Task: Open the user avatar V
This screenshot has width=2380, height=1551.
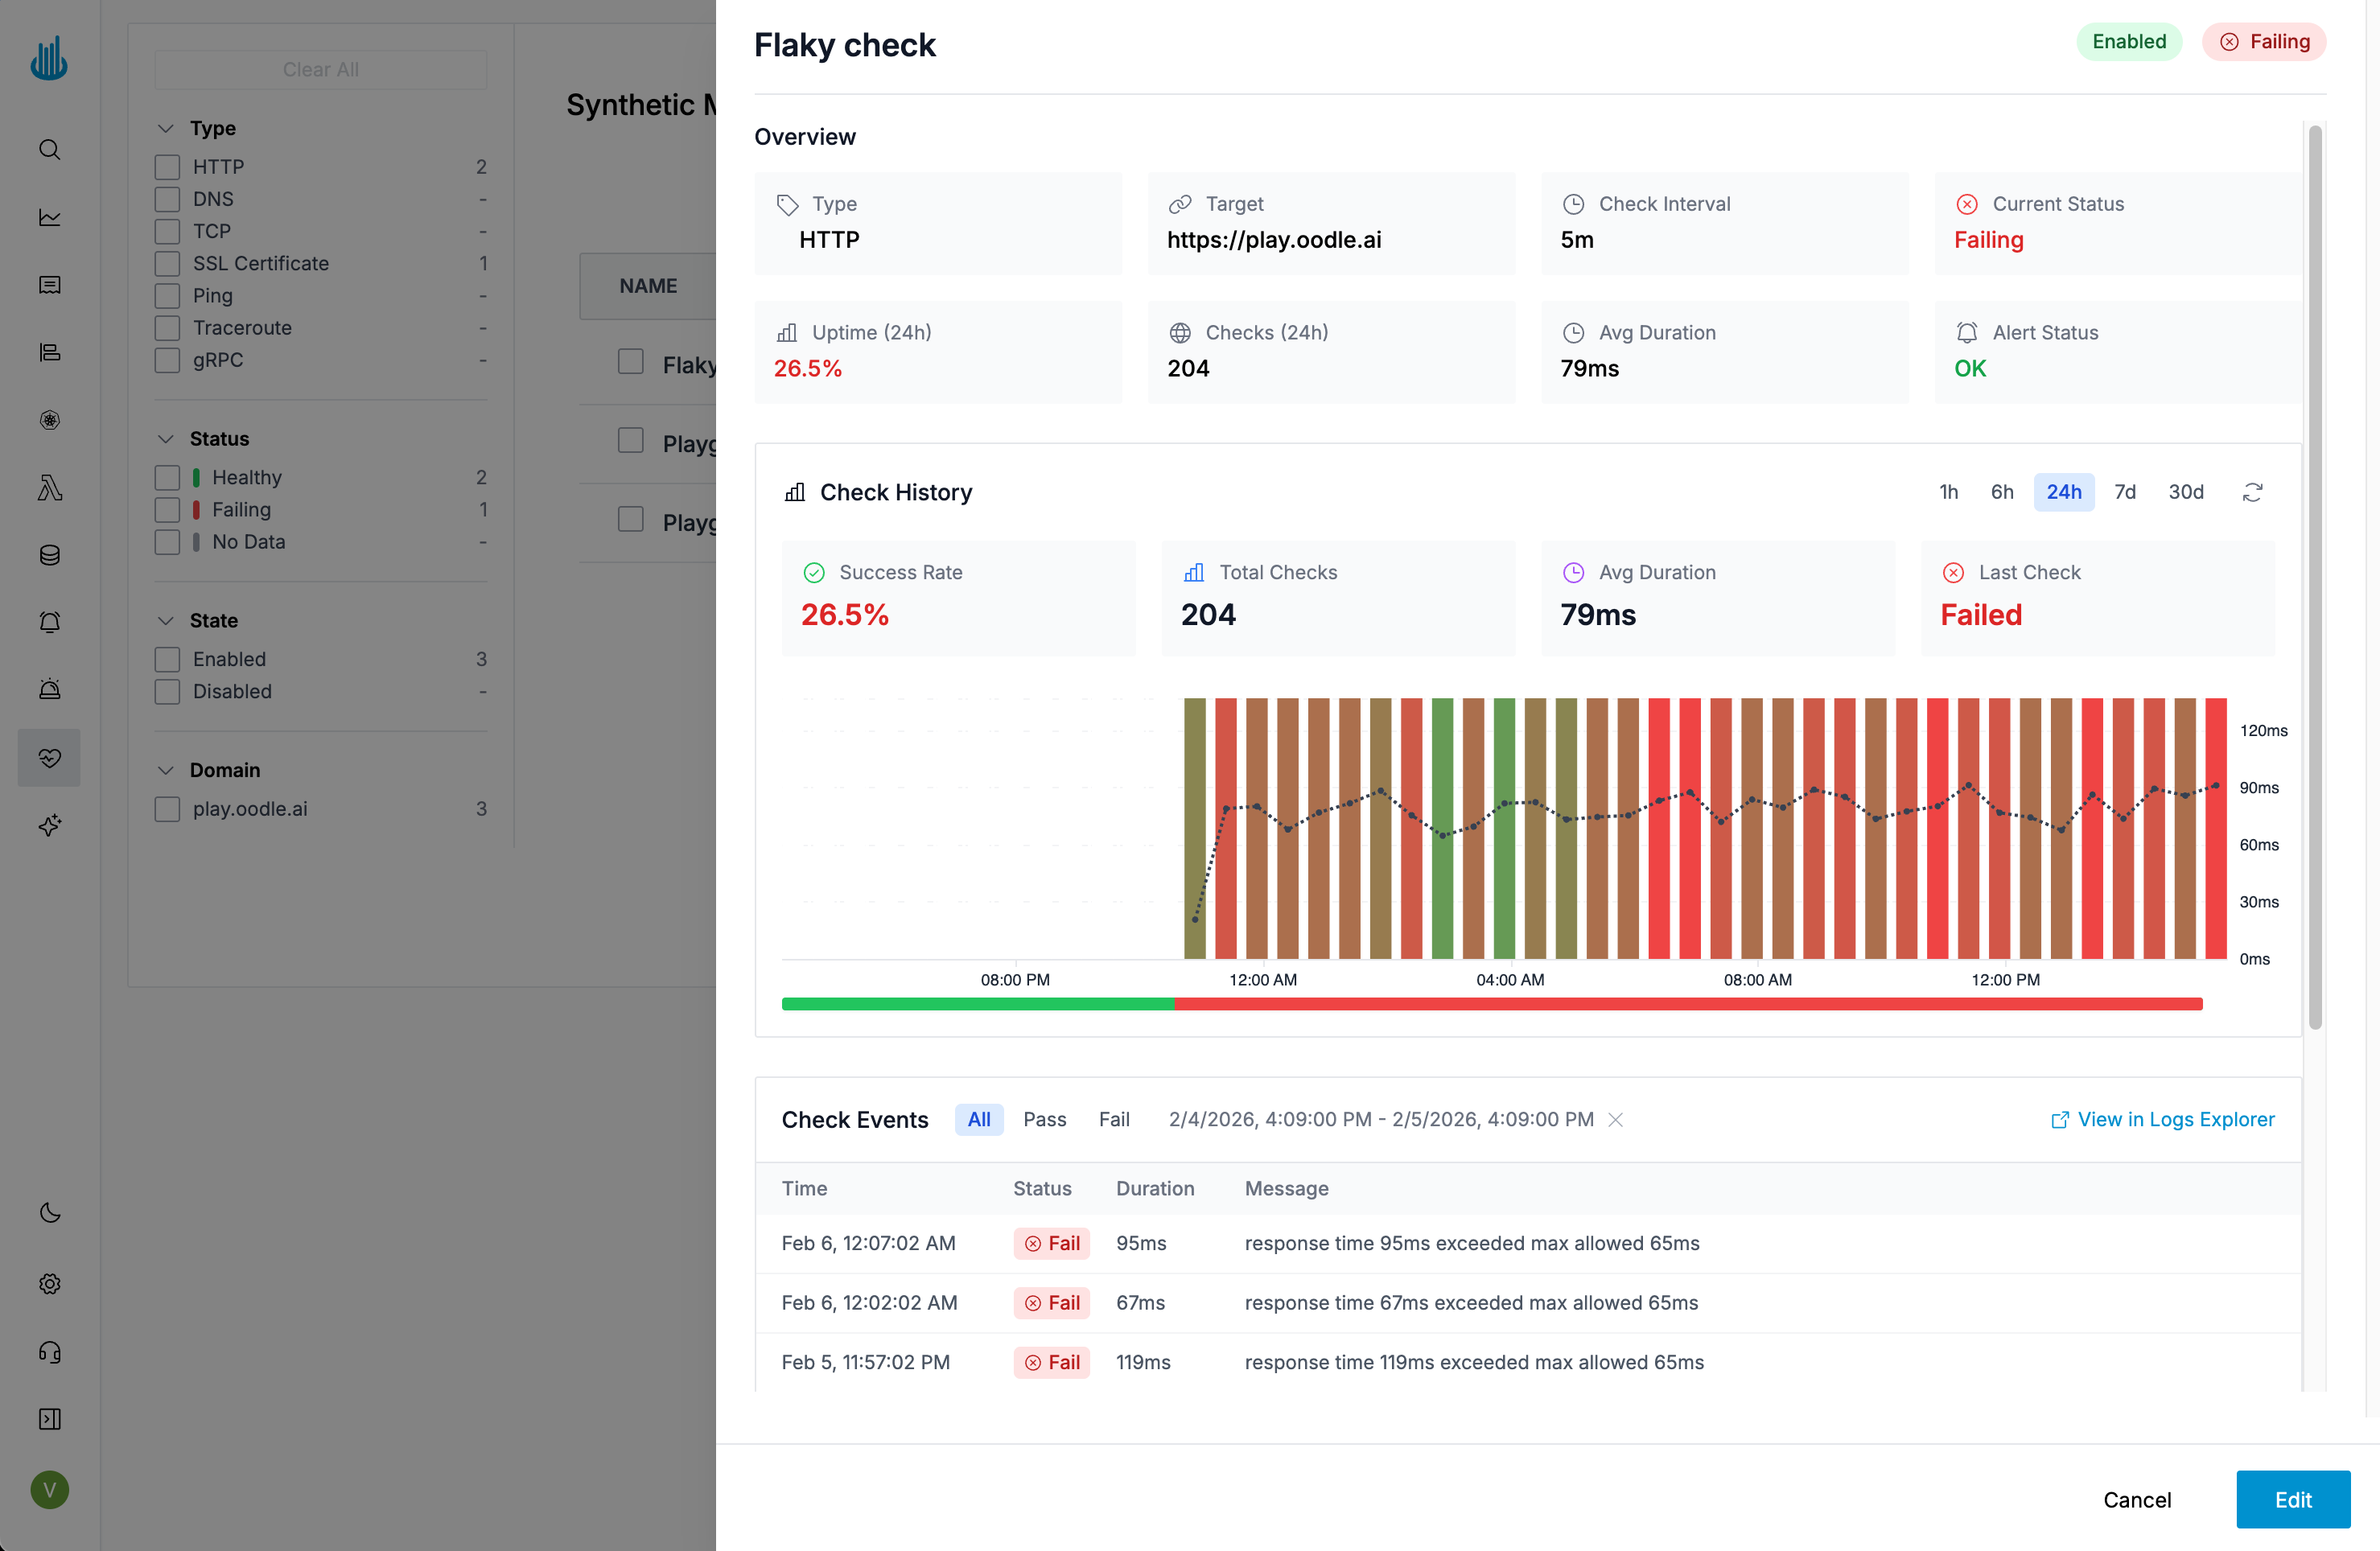Action: click(49, 1490)
